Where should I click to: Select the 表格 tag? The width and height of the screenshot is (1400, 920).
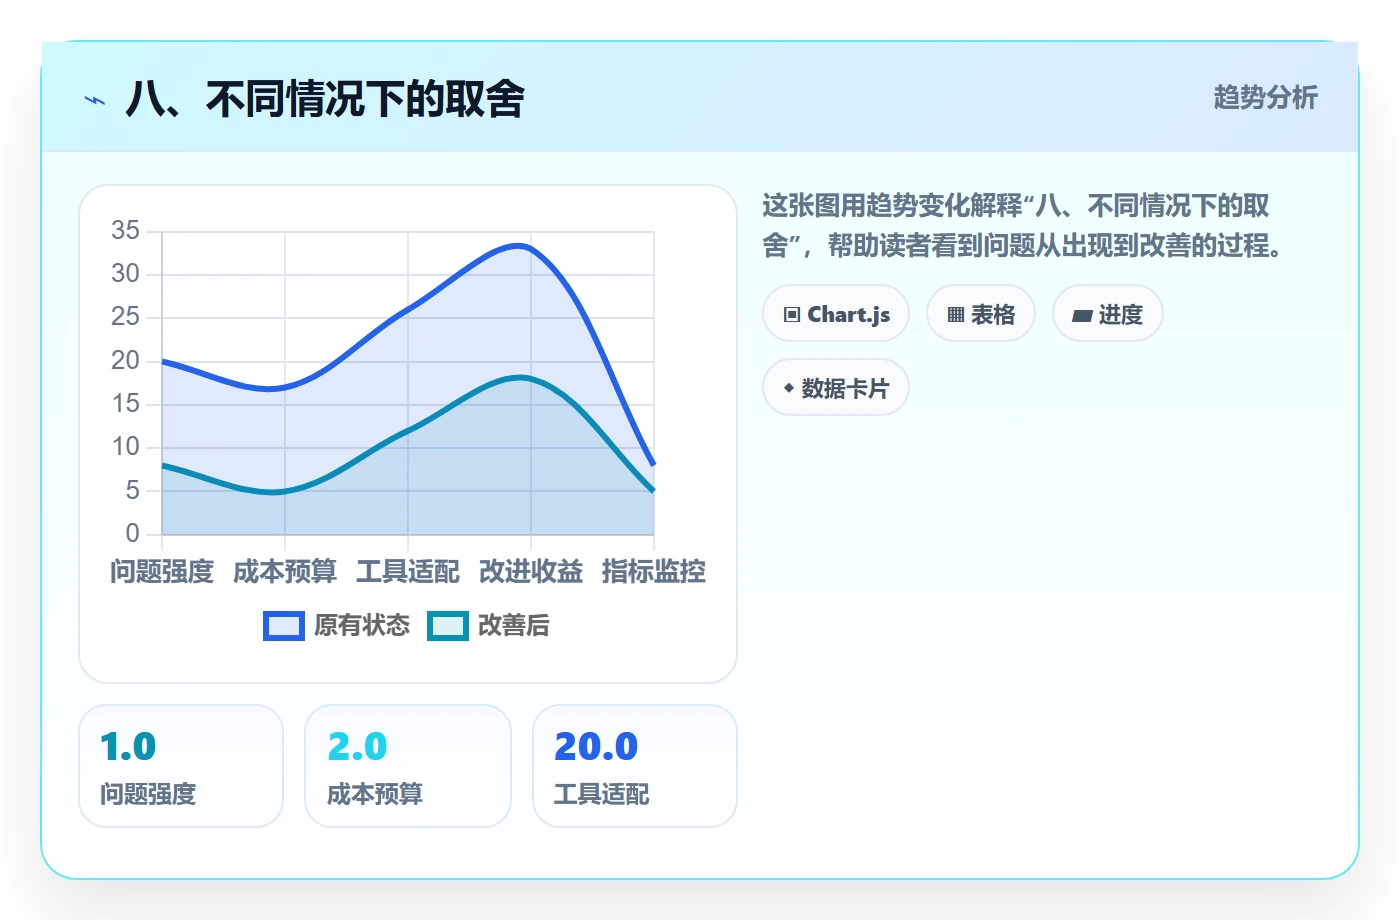(x=981, y=314)
